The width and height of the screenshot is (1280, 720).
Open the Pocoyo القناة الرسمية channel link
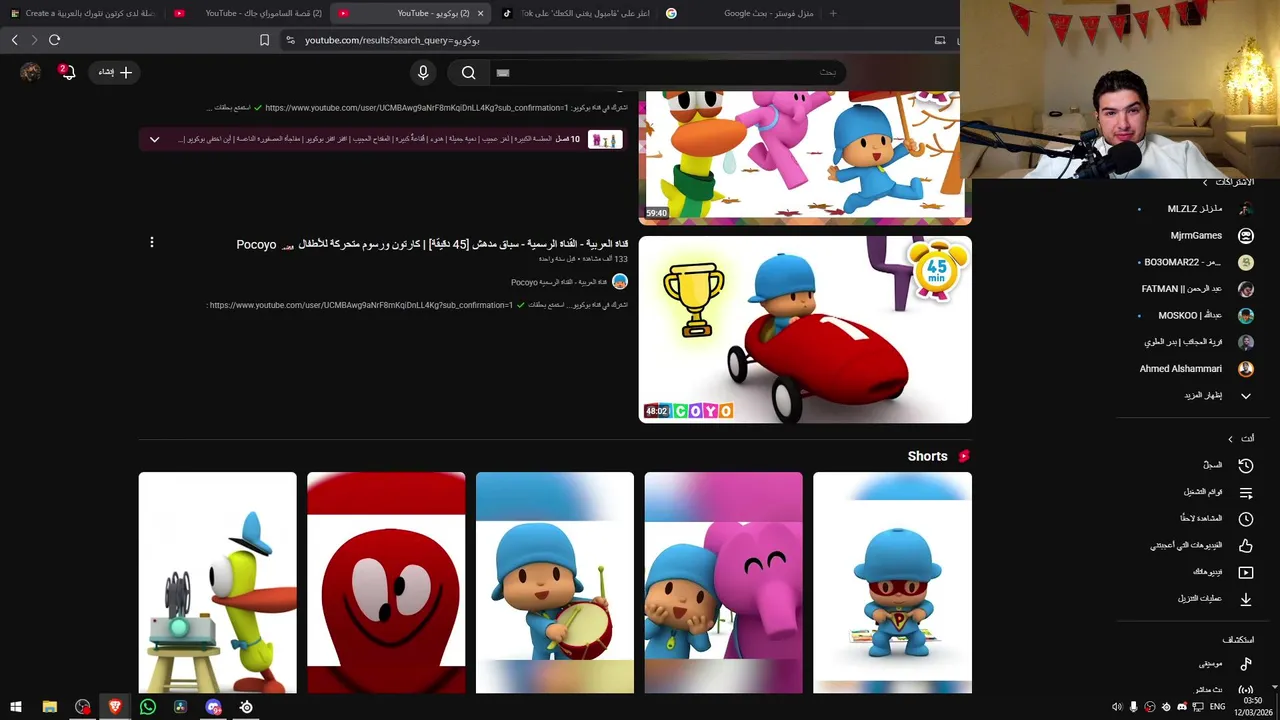click(559, 282)
